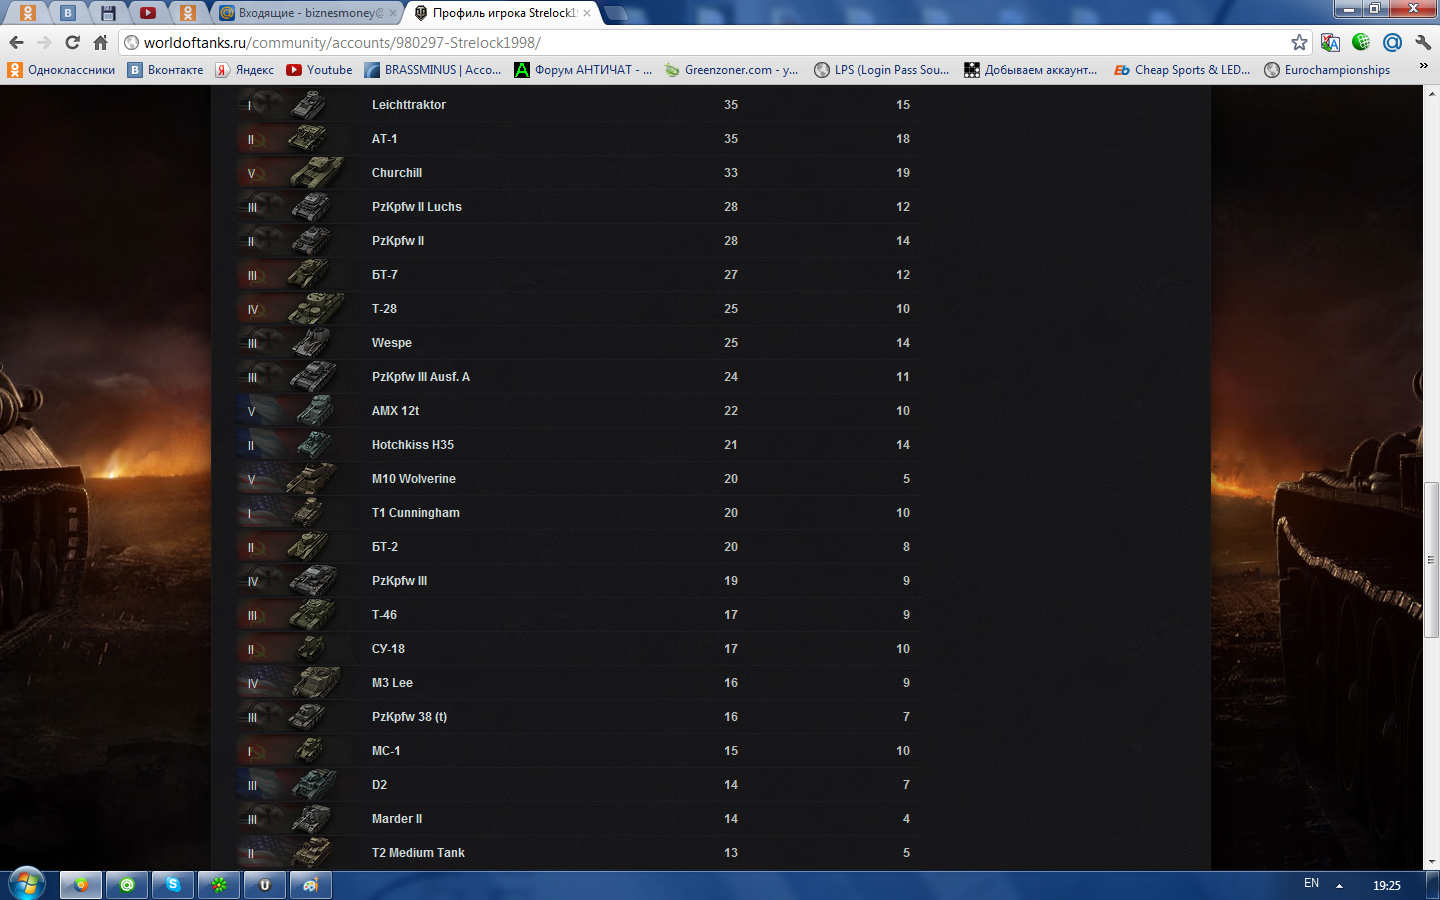Open Skype from the taskbar
Viewport: 1440px width, 900px height.
(173, 885)
